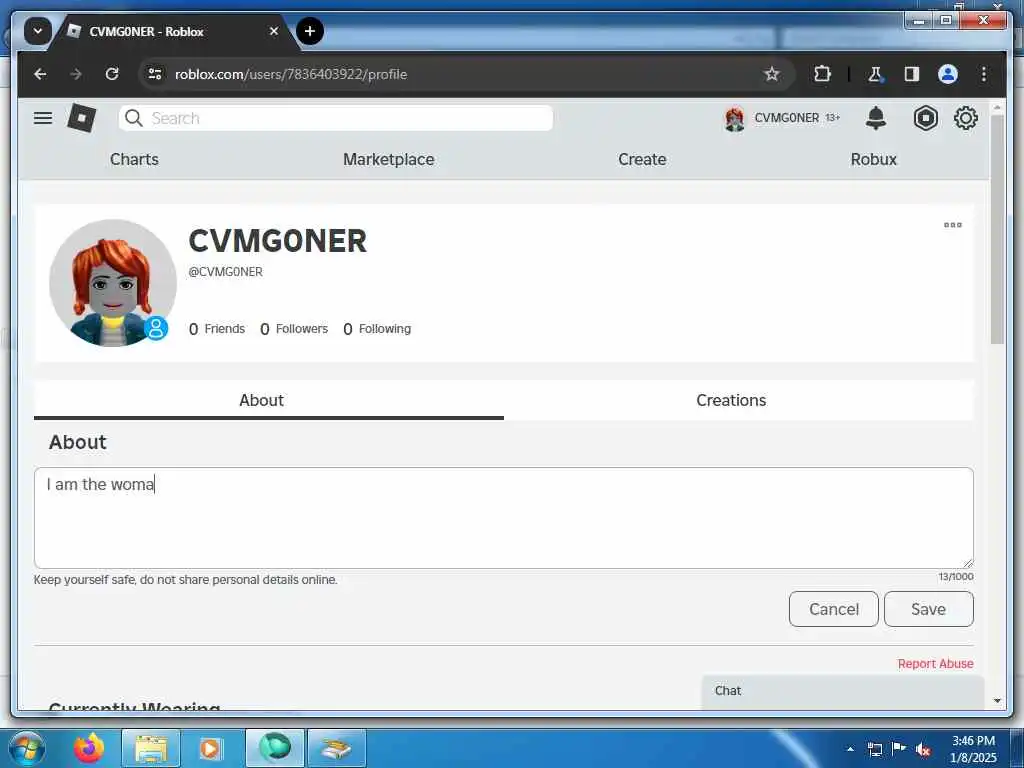Switch to the About tab
This screenshot has height=768, width=1024.
[268, 400]
